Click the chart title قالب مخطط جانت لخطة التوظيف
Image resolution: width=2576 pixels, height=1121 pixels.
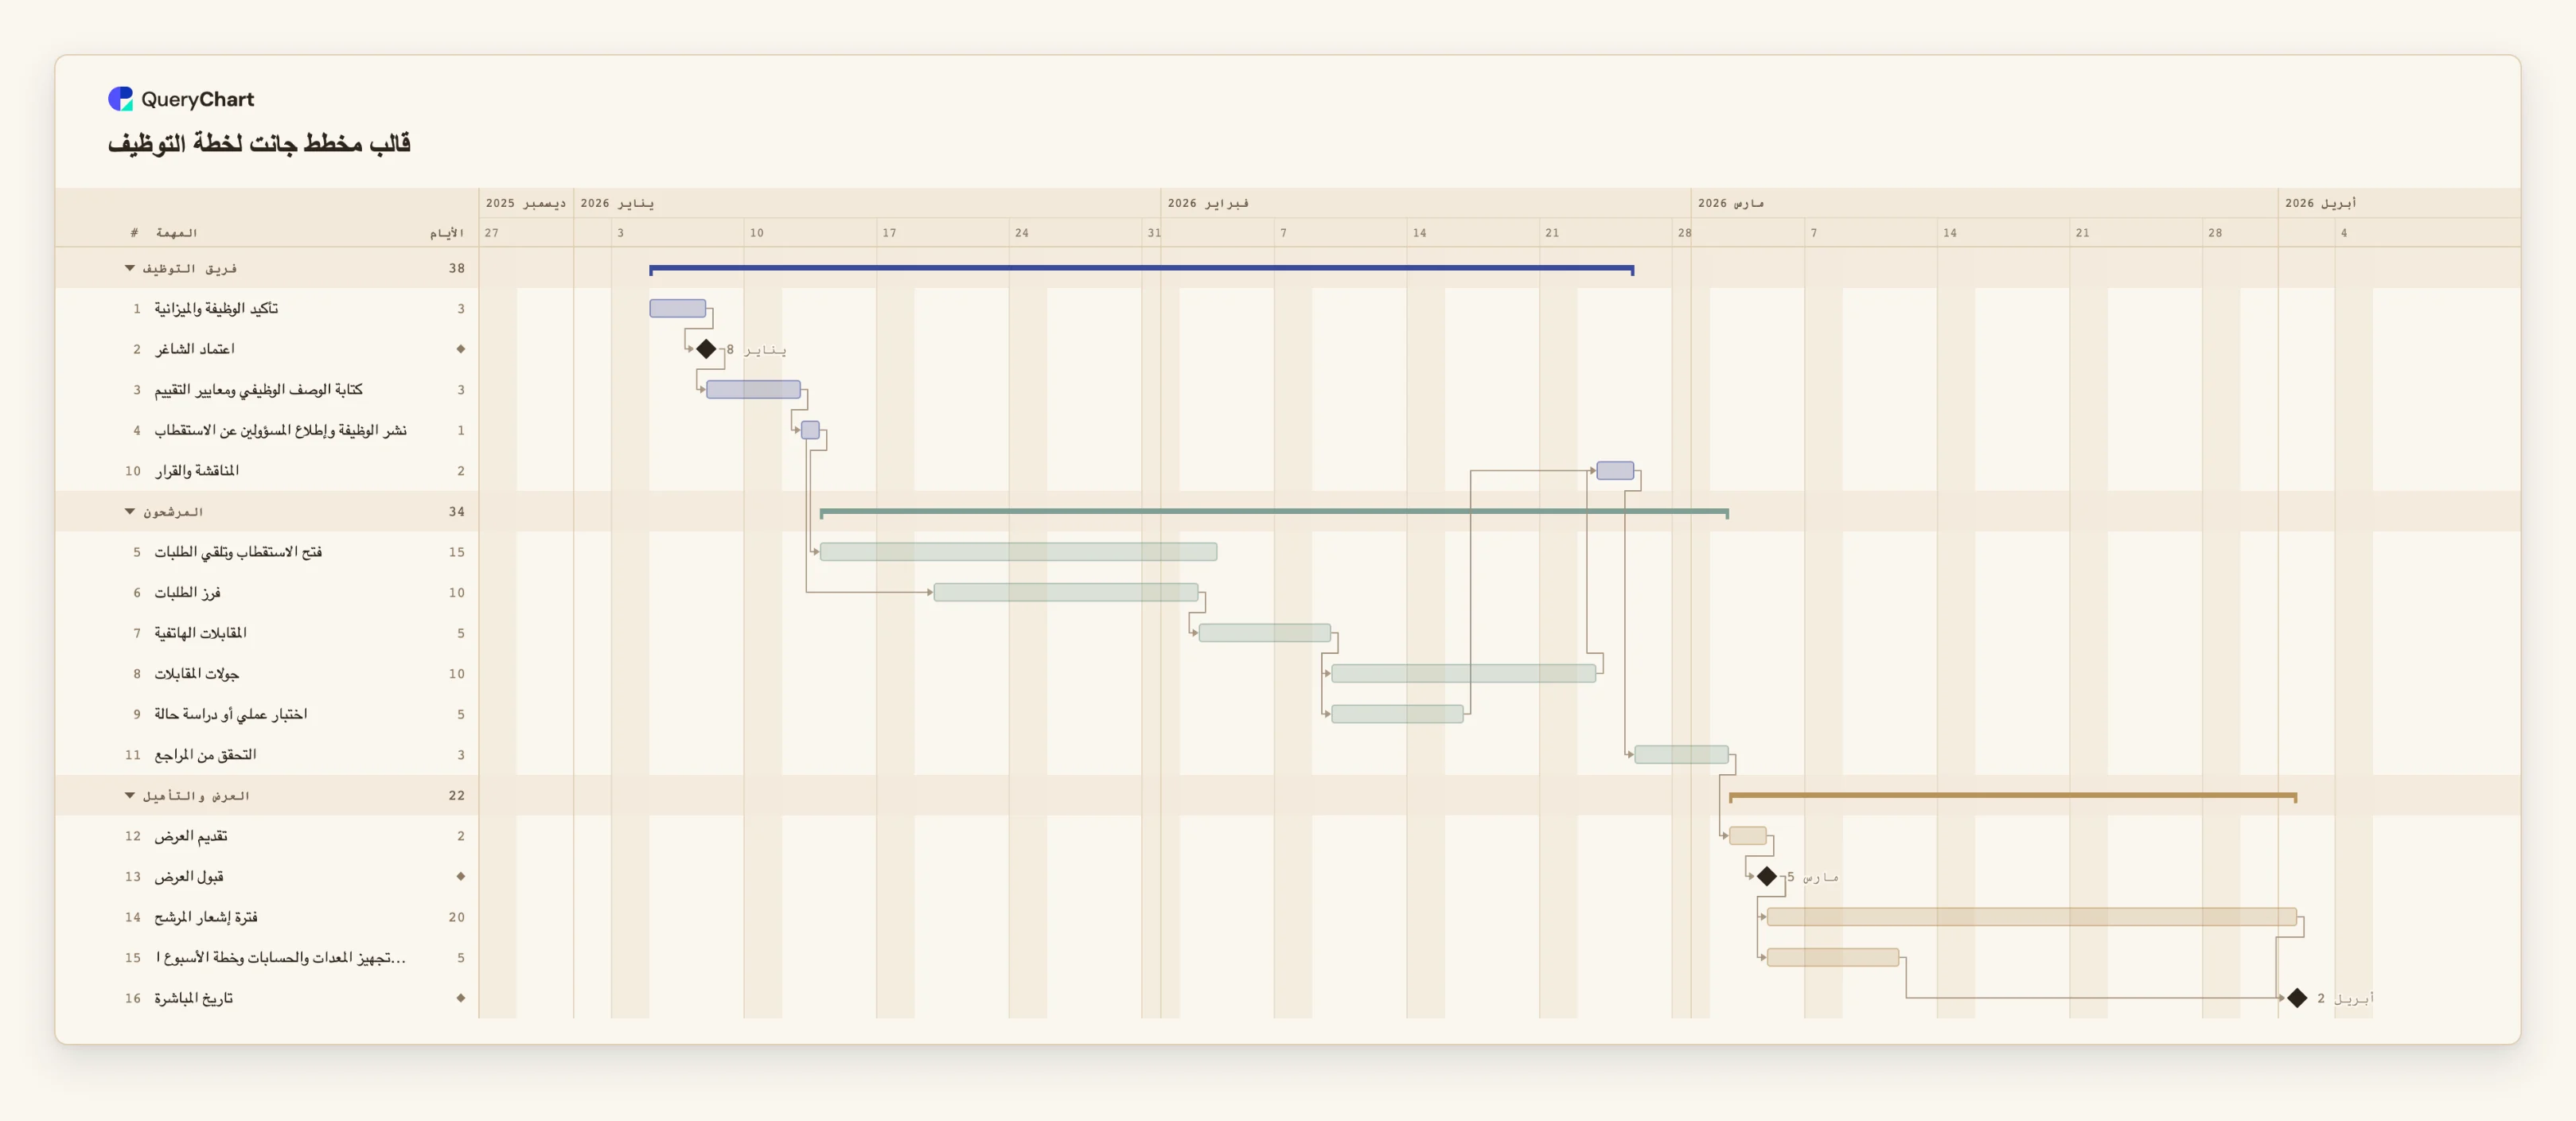click(259, 143)
